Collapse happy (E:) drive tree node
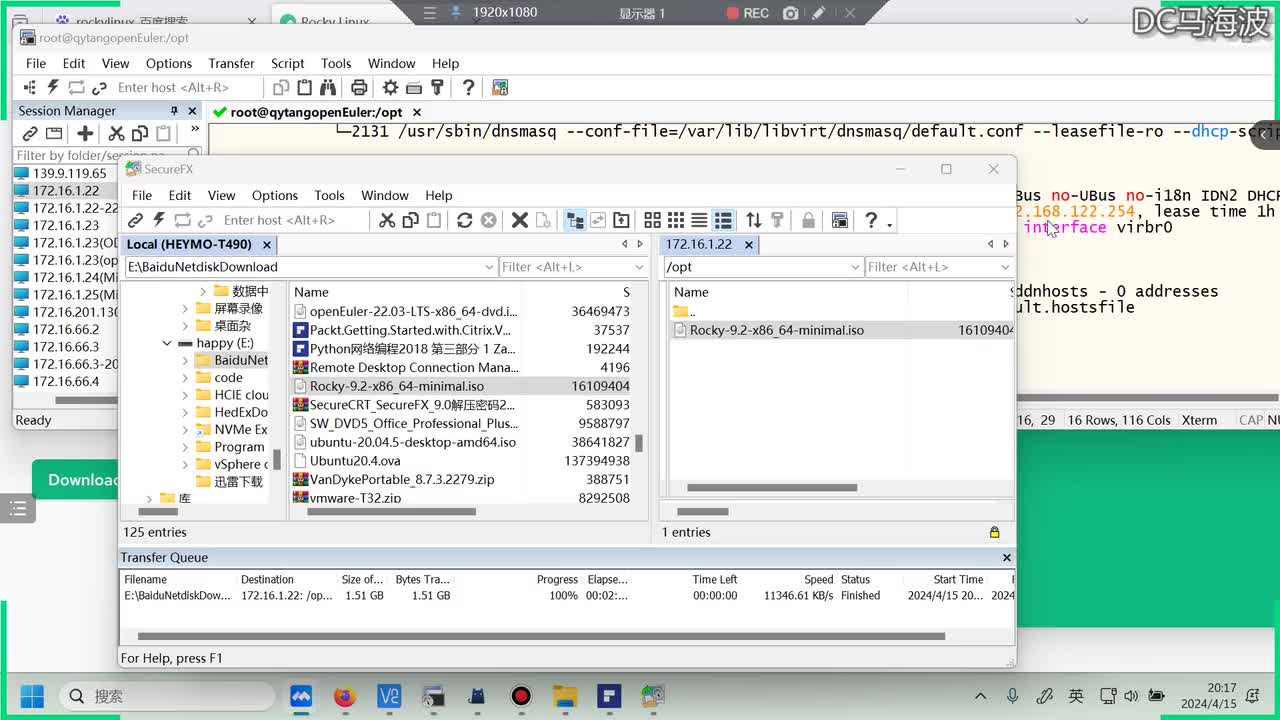The image size is (1280, 720). (x=167, y=343)
